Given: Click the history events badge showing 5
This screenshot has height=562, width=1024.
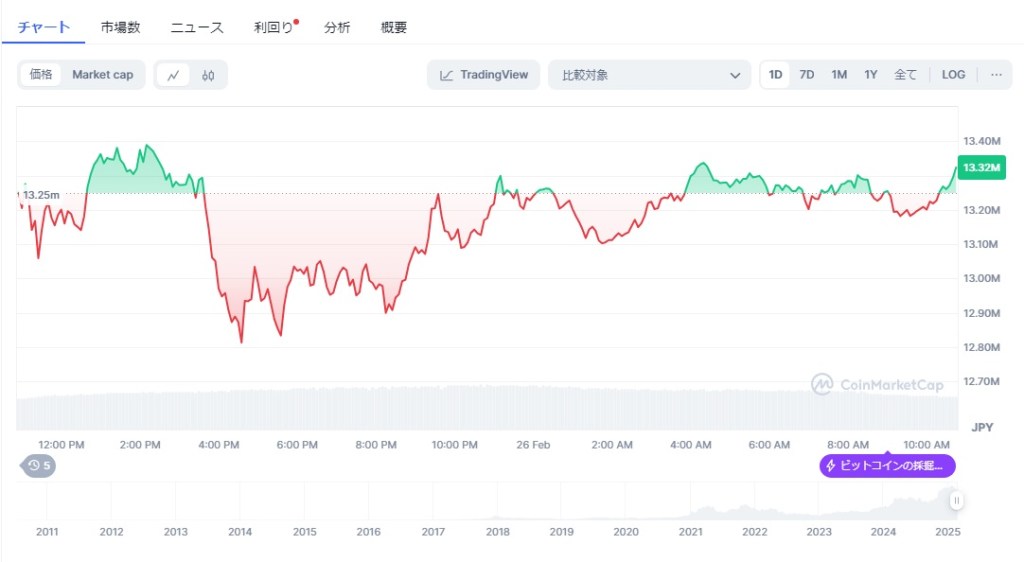Looking at the screenshot, I should tap(39, 465).
